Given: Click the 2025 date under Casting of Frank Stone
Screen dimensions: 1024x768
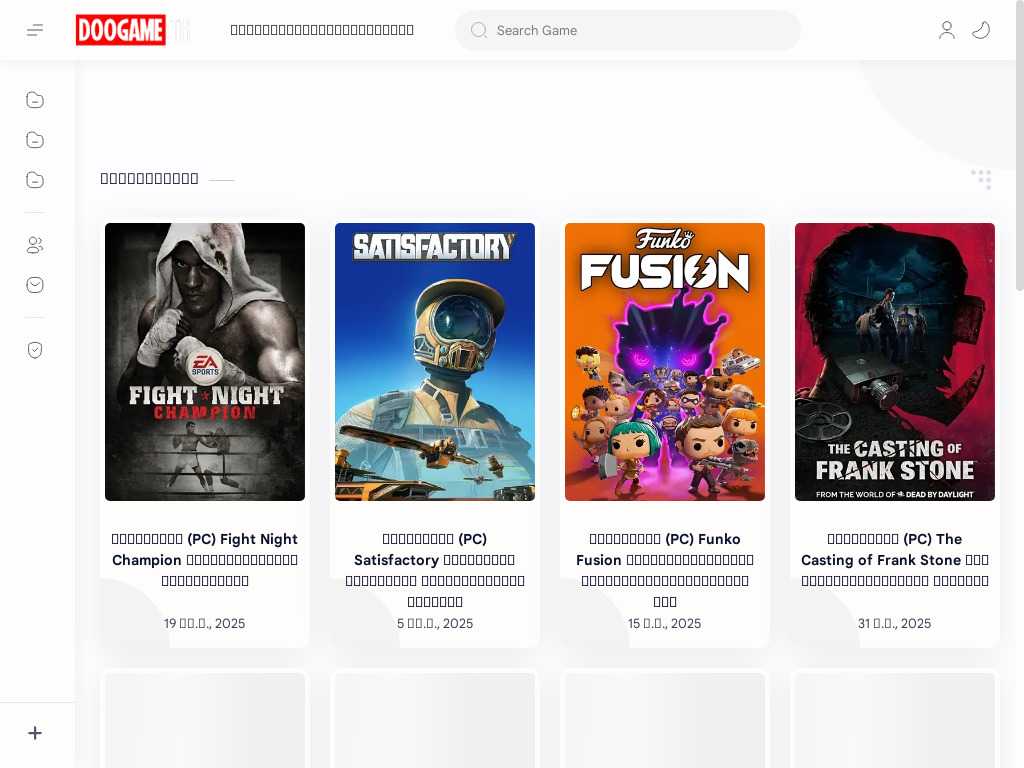Looking at the screenshot, I should 895,624.
